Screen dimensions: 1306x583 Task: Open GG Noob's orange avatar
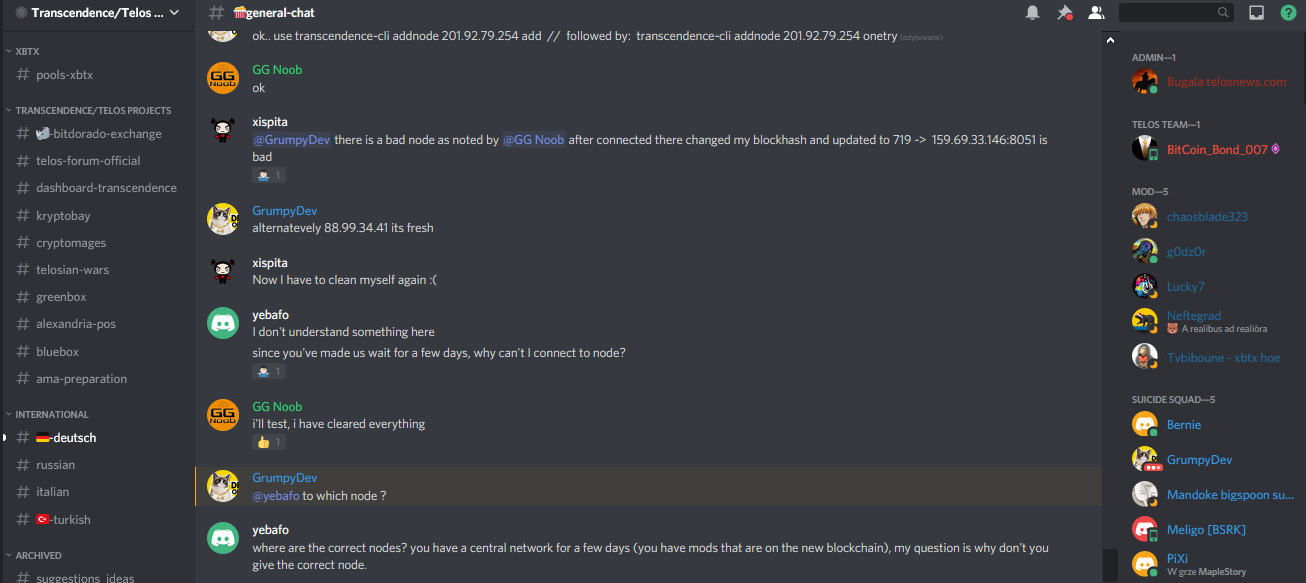pyautogui.click(x=223, y=77)
